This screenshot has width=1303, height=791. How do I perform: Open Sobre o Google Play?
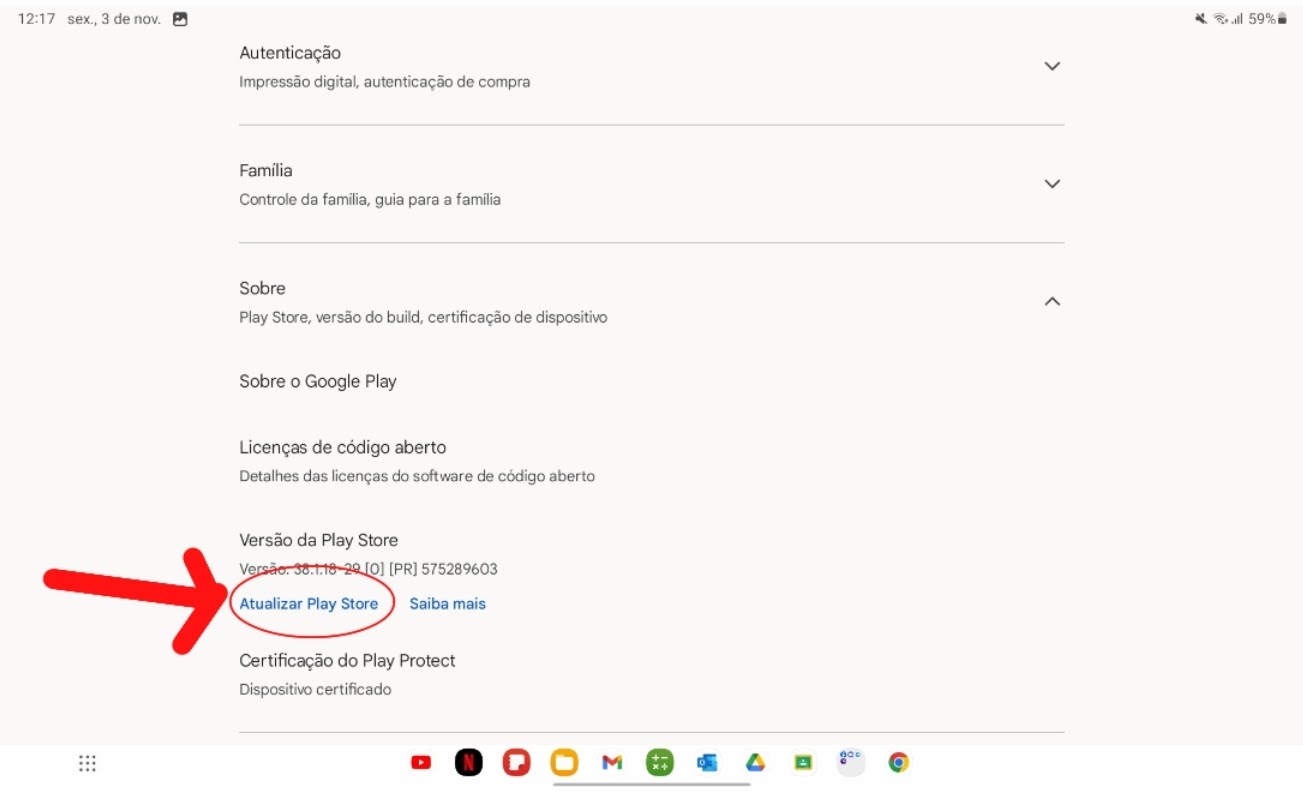pos(318,381)
